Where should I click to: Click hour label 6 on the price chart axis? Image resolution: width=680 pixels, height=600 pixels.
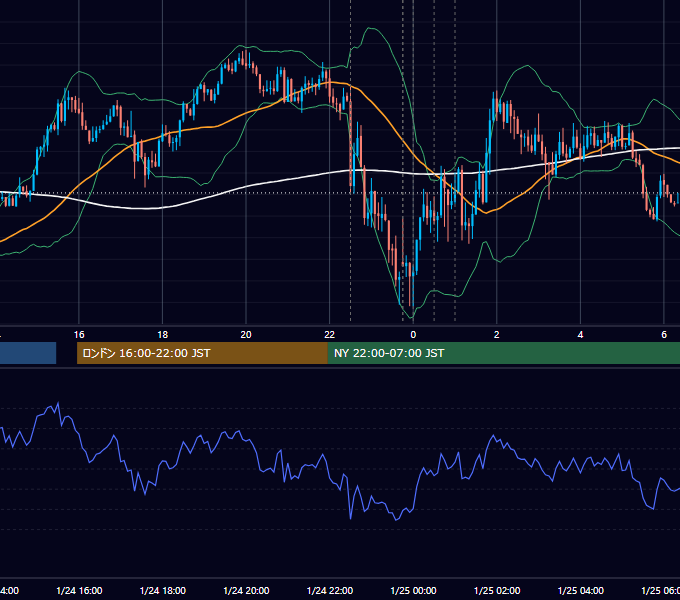[x=664, y=335]
